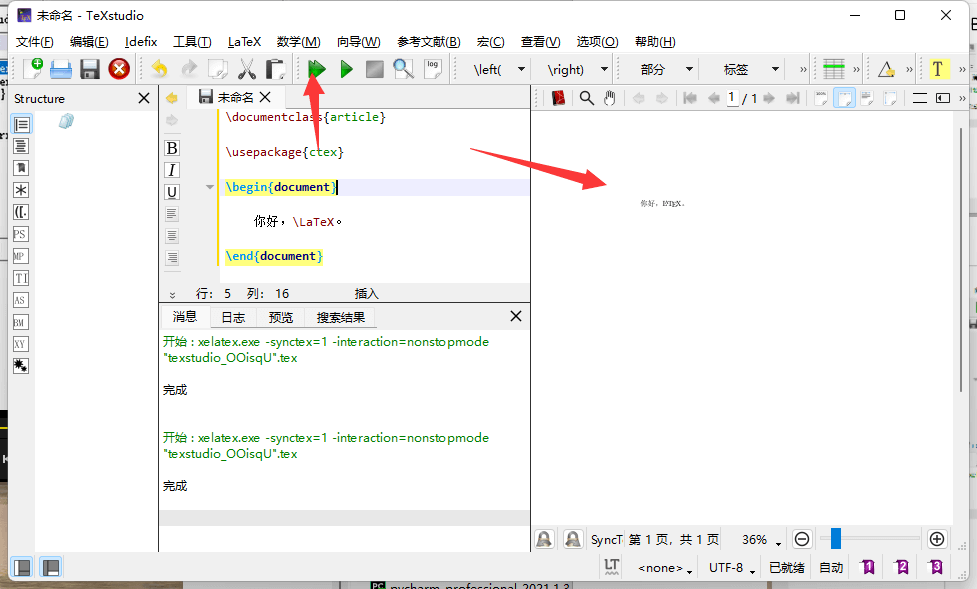977x589 pixels.
Task: Open the 数学(M) menu
Action: tap(298, 42)
